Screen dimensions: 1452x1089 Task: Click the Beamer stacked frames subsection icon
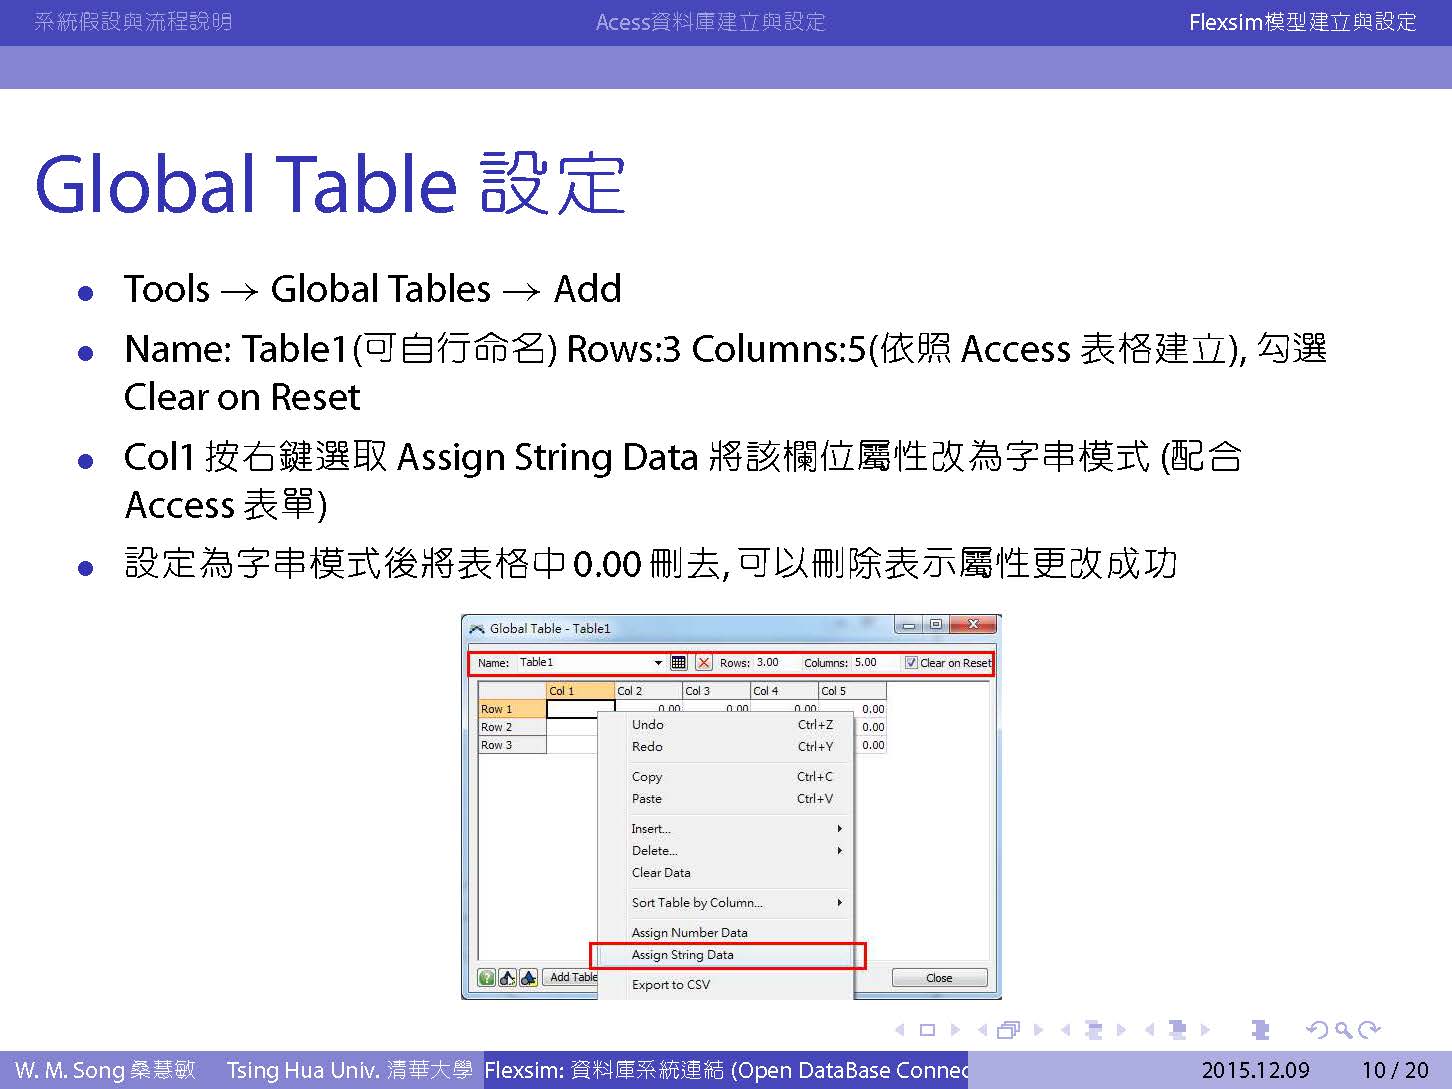[x=1010, y=1030]
